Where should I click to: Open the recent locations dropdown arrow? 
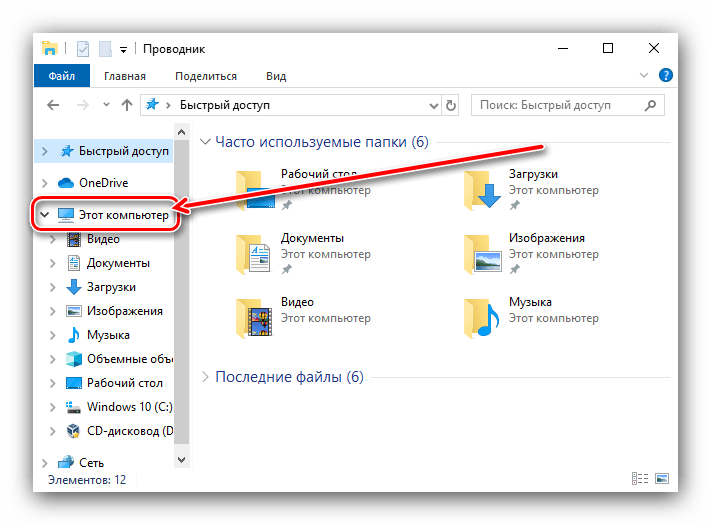click(x=106, y=105)
